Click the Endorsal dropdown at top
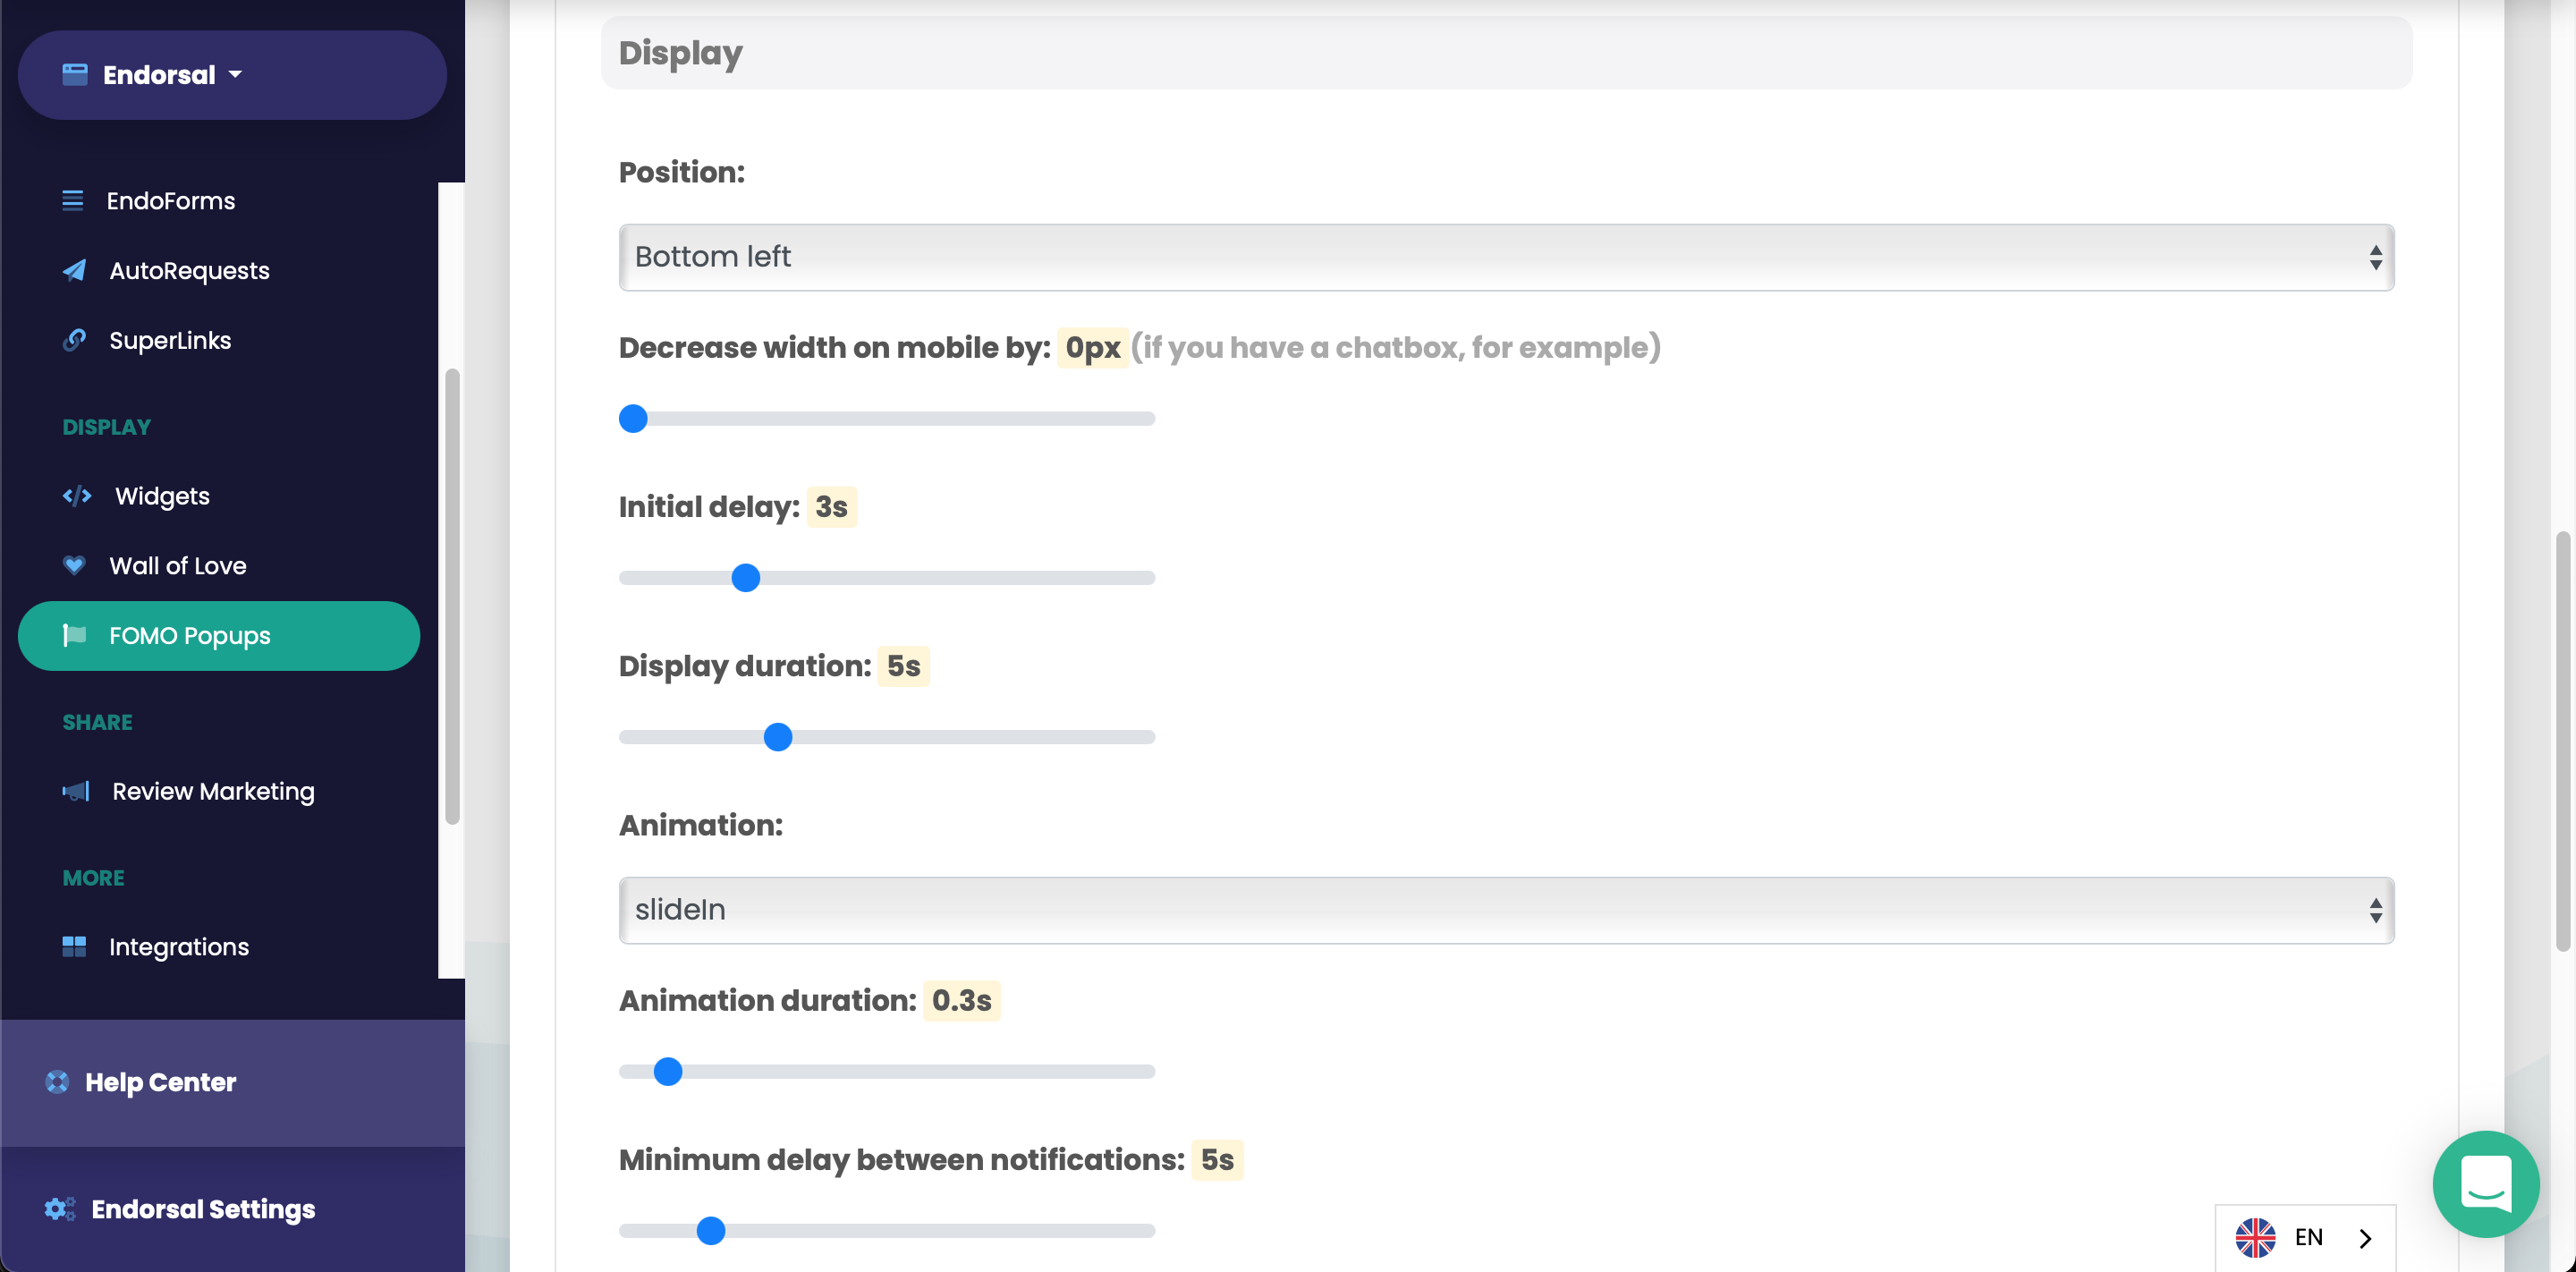Viewport: 2576px width, 1272px height. pos(232,74)
